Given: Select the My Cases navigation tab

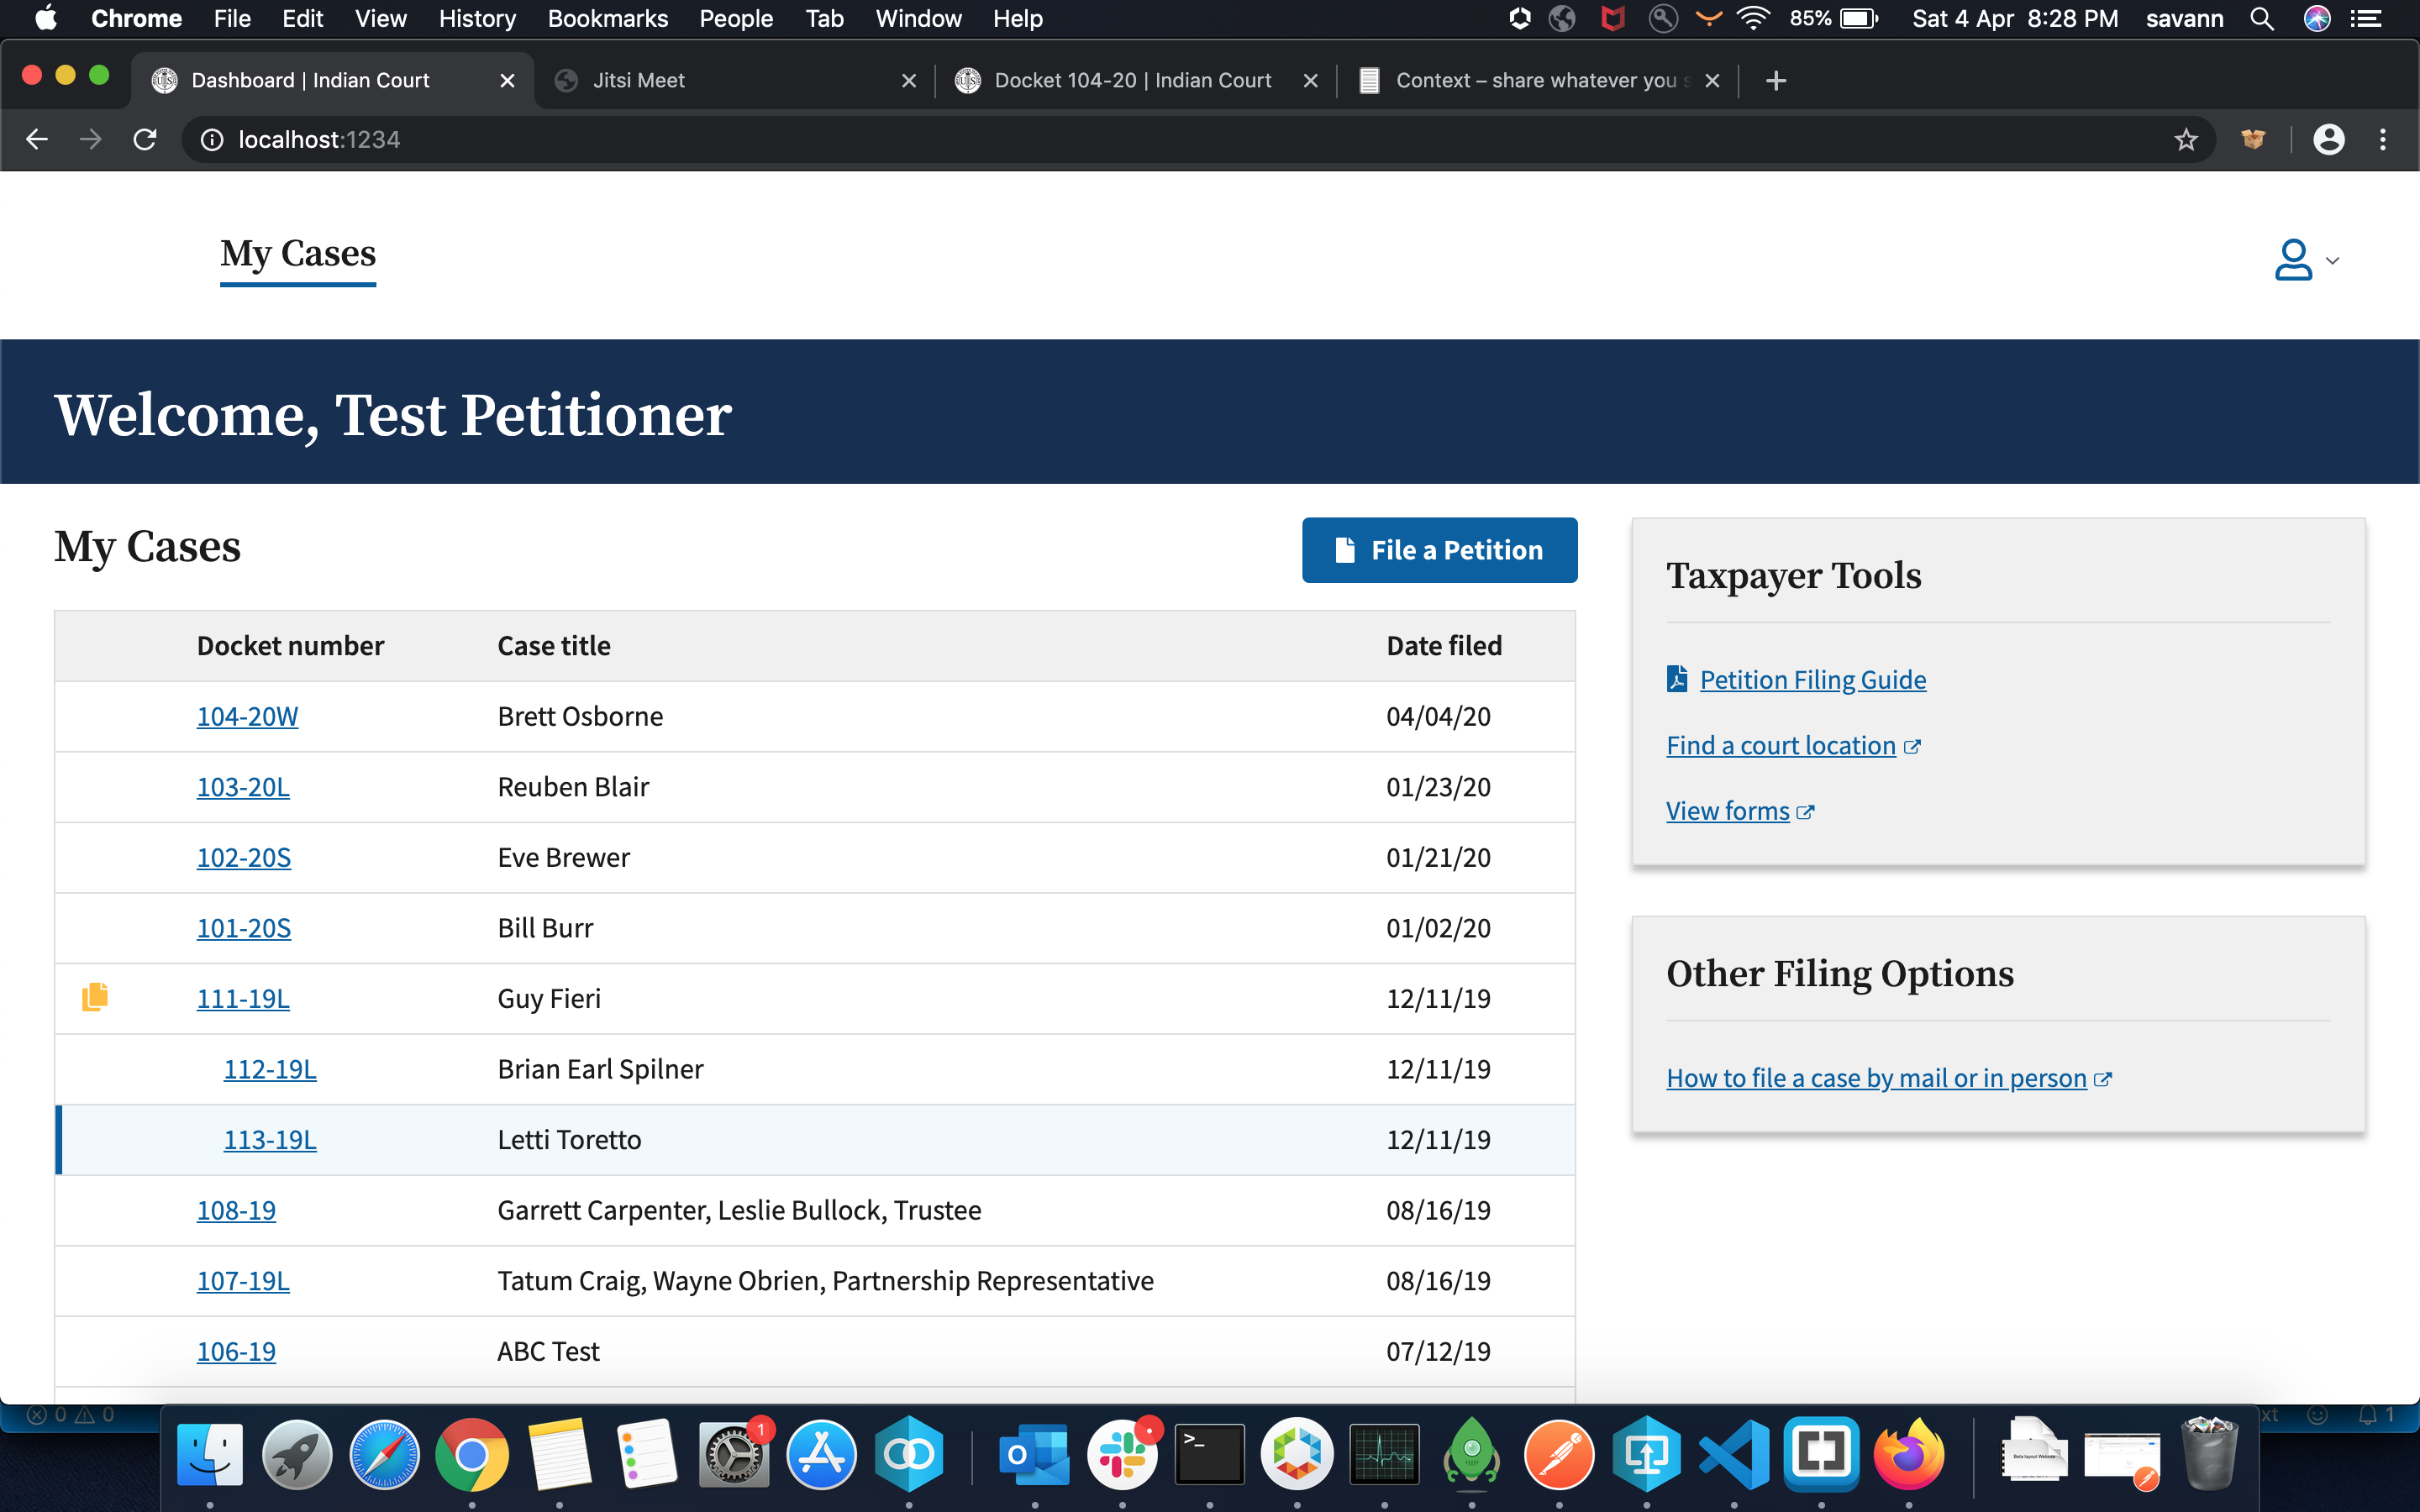Looking at the screenshot, I should point(297,254).
